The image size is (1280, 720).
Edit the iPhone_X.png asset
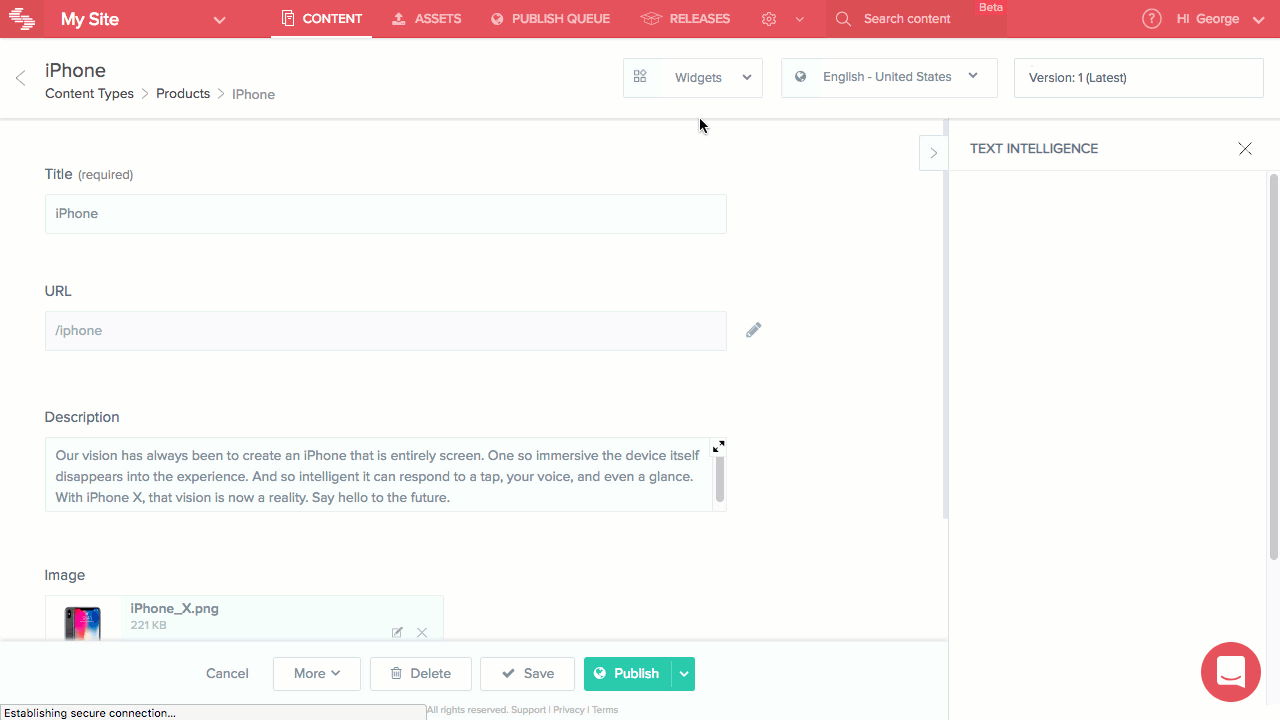397,632
